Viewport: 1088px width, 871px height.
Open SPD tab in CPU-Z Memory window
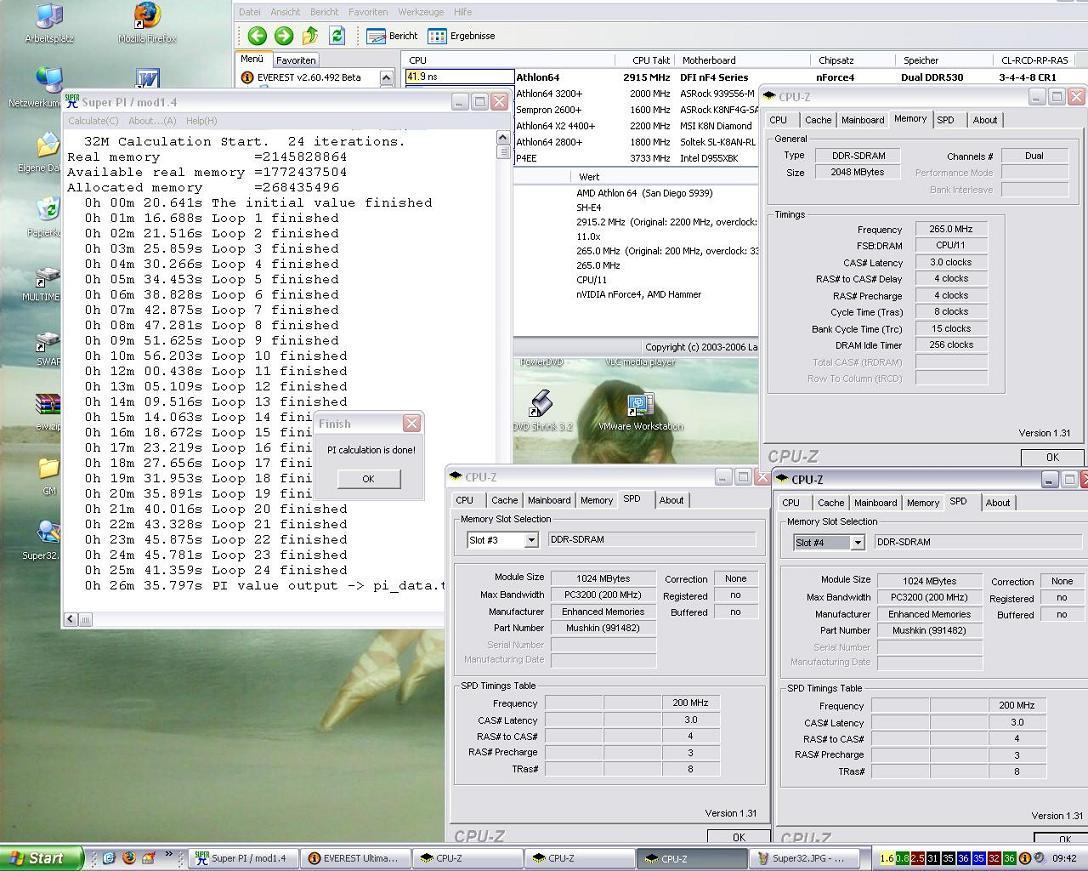pyautogui.click(x=945, y=120)
